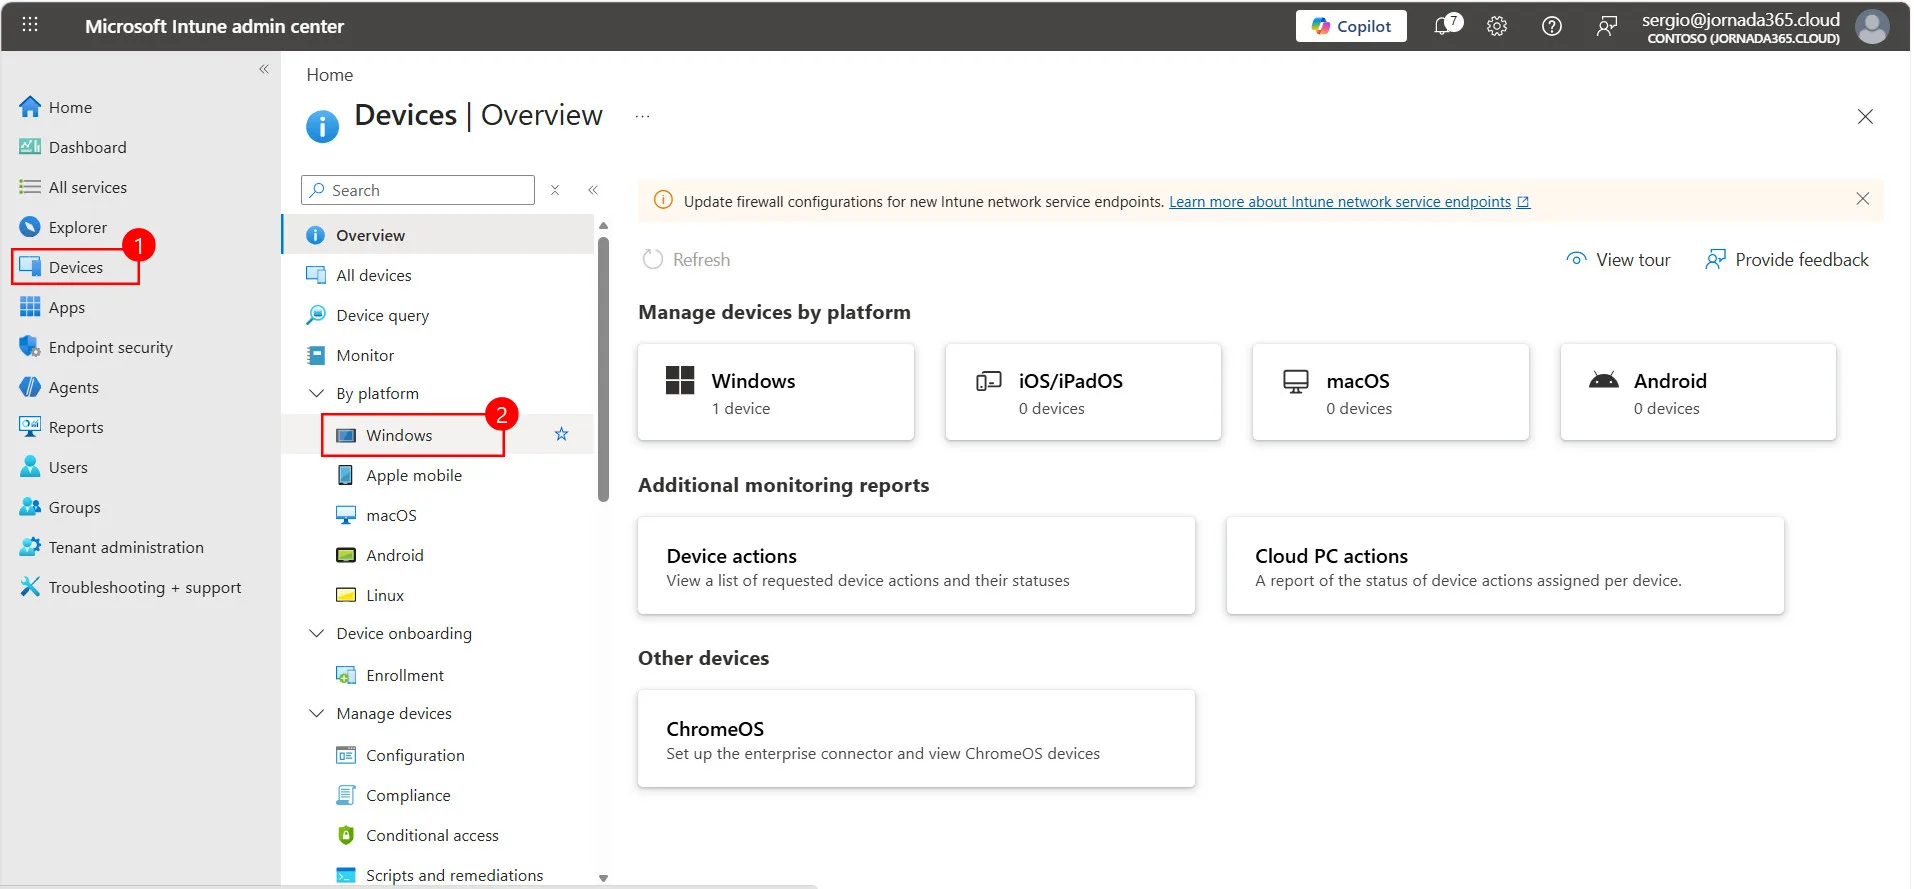Click the Conditional access shield icon
This screenshot has width=1914, height=889.
point(346,835)
